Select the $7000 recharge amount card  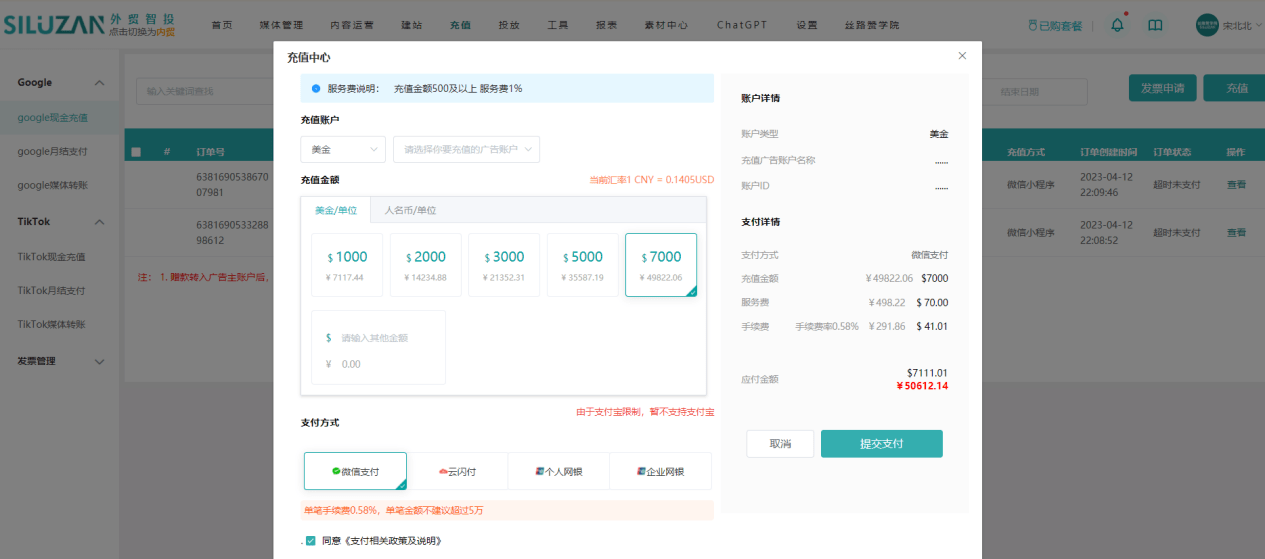click(660, 265)
